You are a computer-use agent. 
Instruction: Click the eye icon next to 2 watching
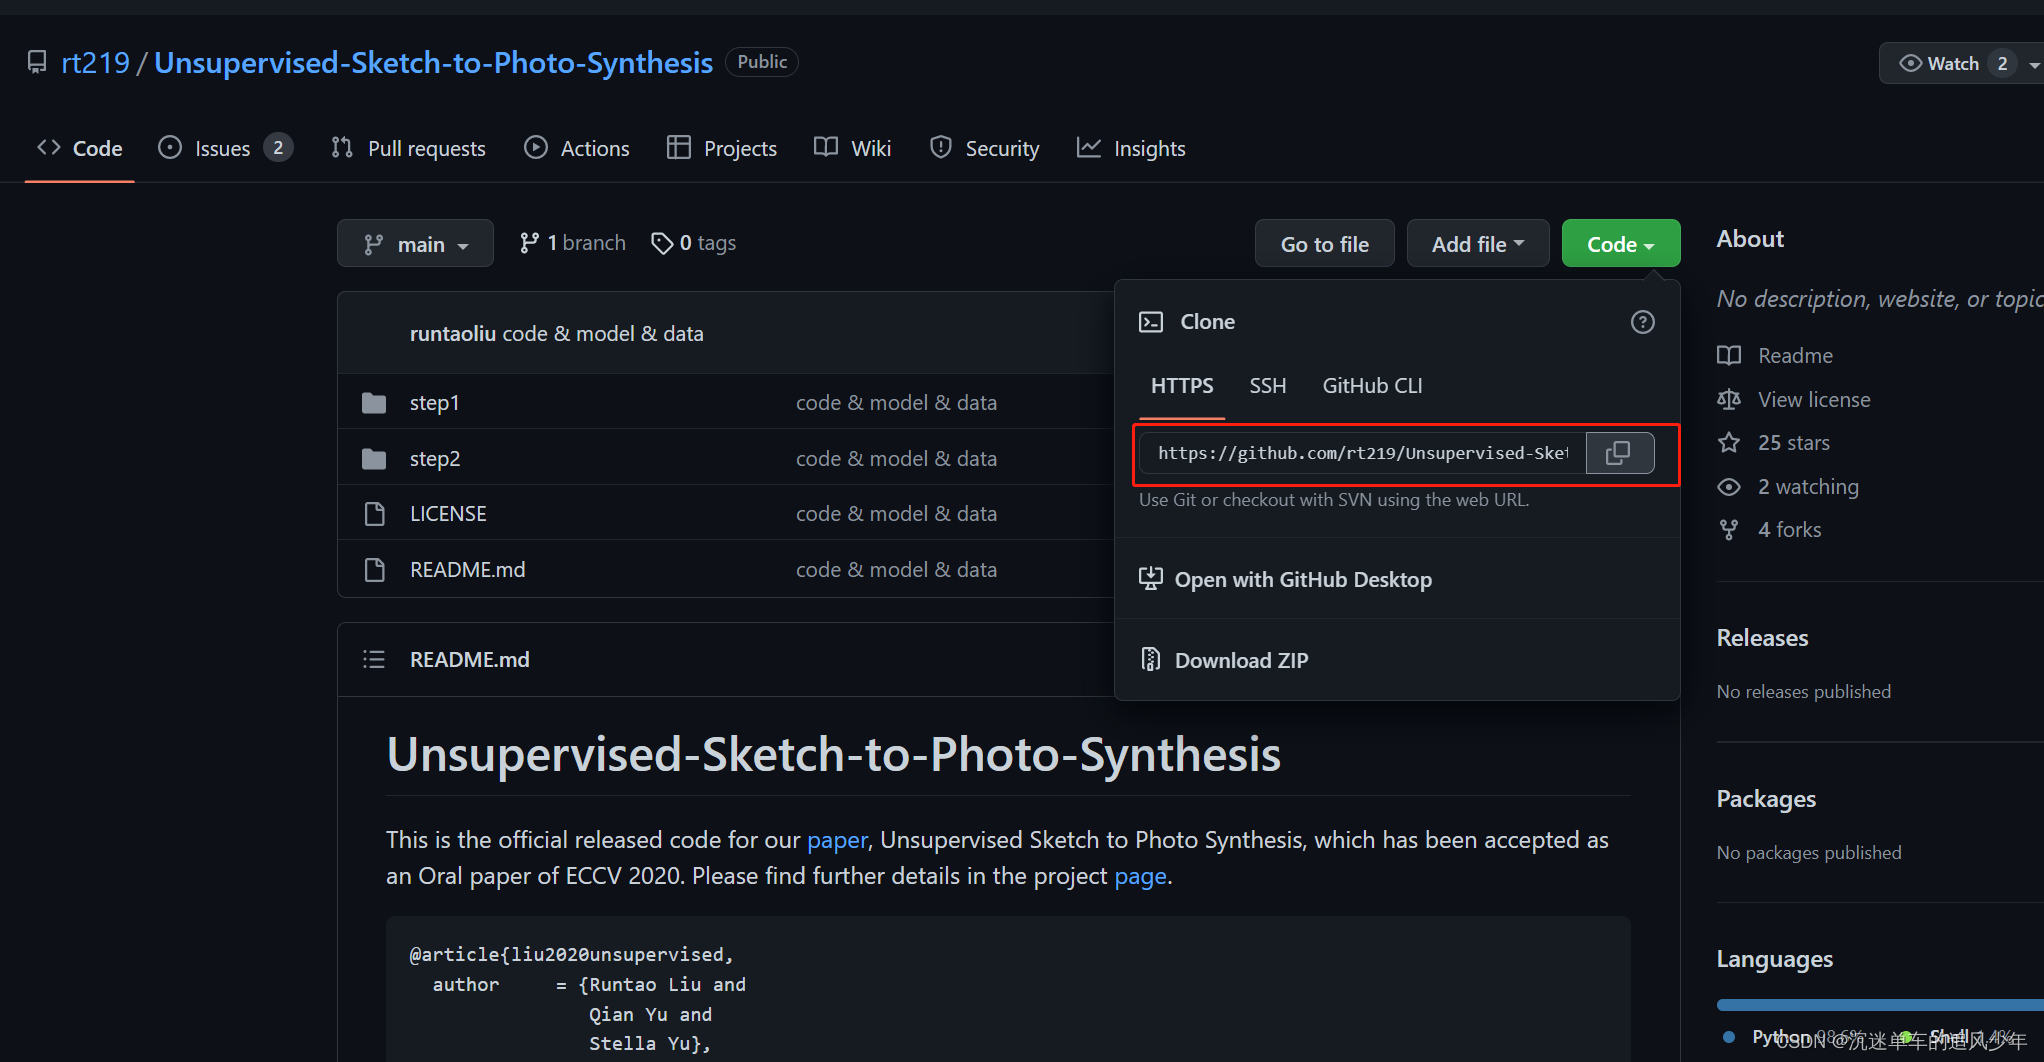(x=1729, y=487)
